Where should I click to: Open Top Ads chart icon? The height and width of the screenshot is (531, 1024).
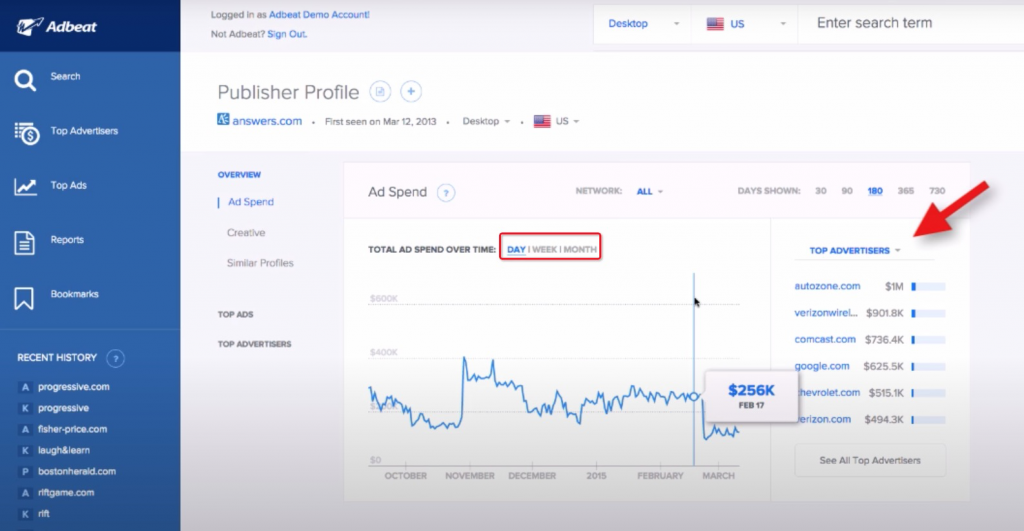point(25,187)
